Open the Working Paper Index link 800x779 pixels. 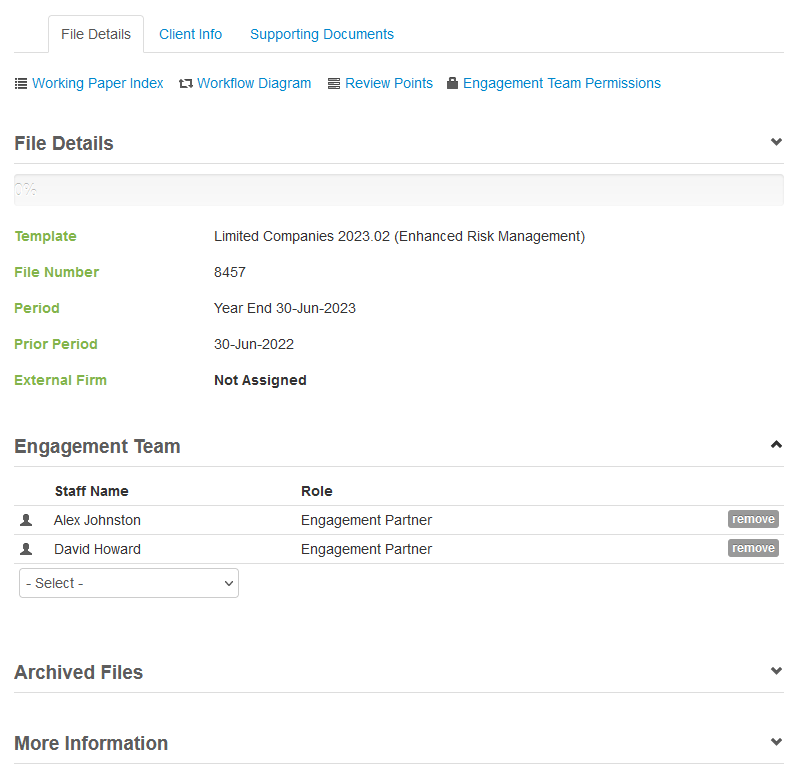pos(98,84)
